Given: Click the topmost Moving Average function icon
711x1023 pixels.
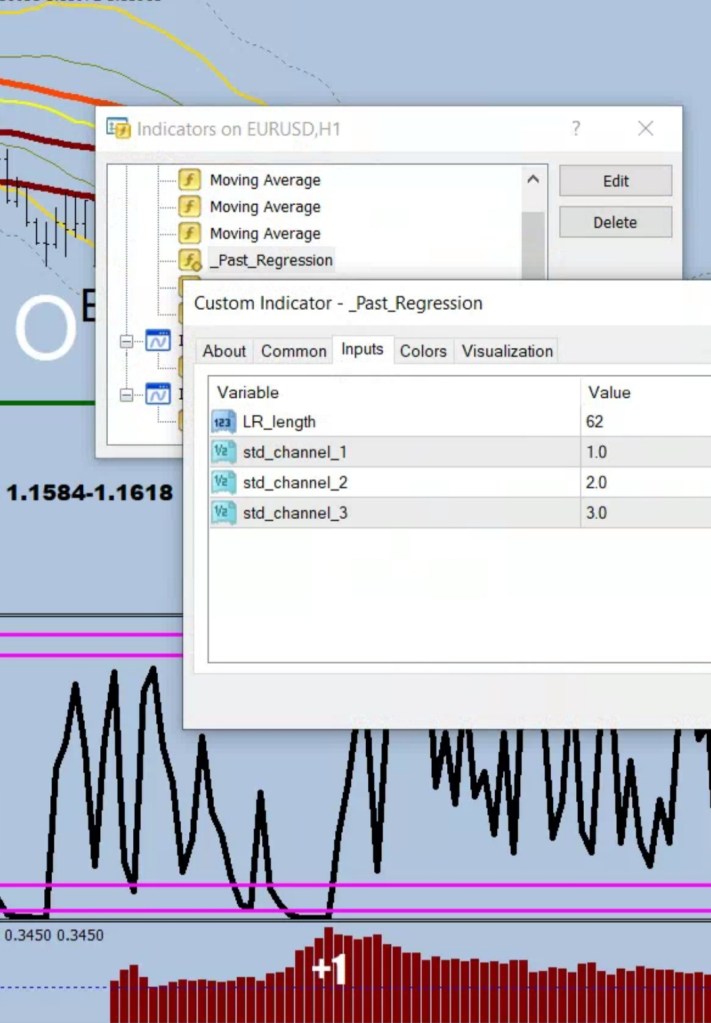Looking at the screenshot, I should pyautogui.click(x=190, y=180).
